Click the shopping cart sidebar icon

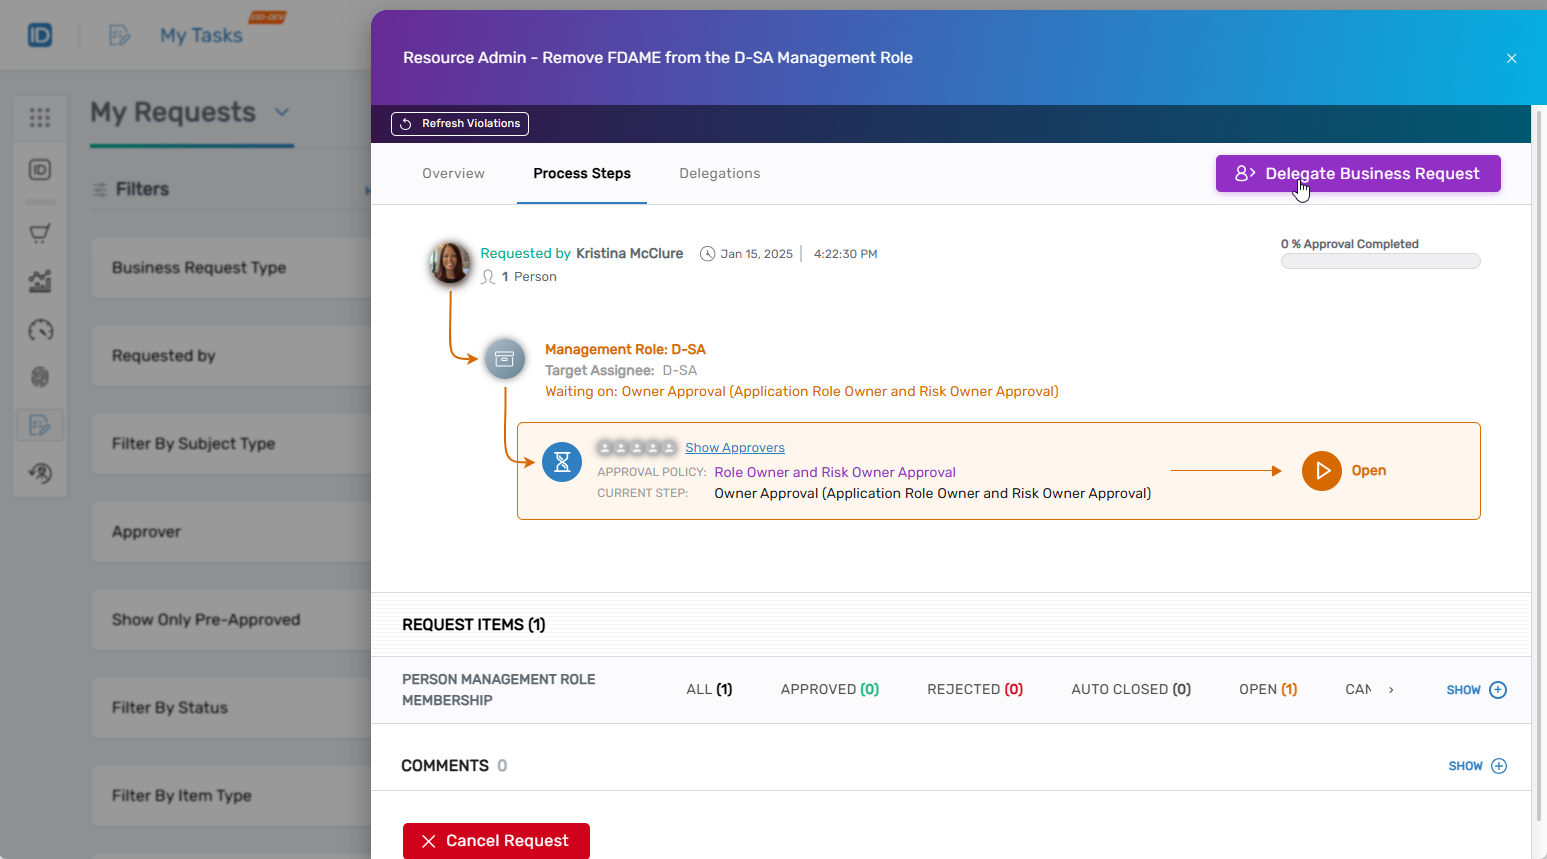point(40,234)
